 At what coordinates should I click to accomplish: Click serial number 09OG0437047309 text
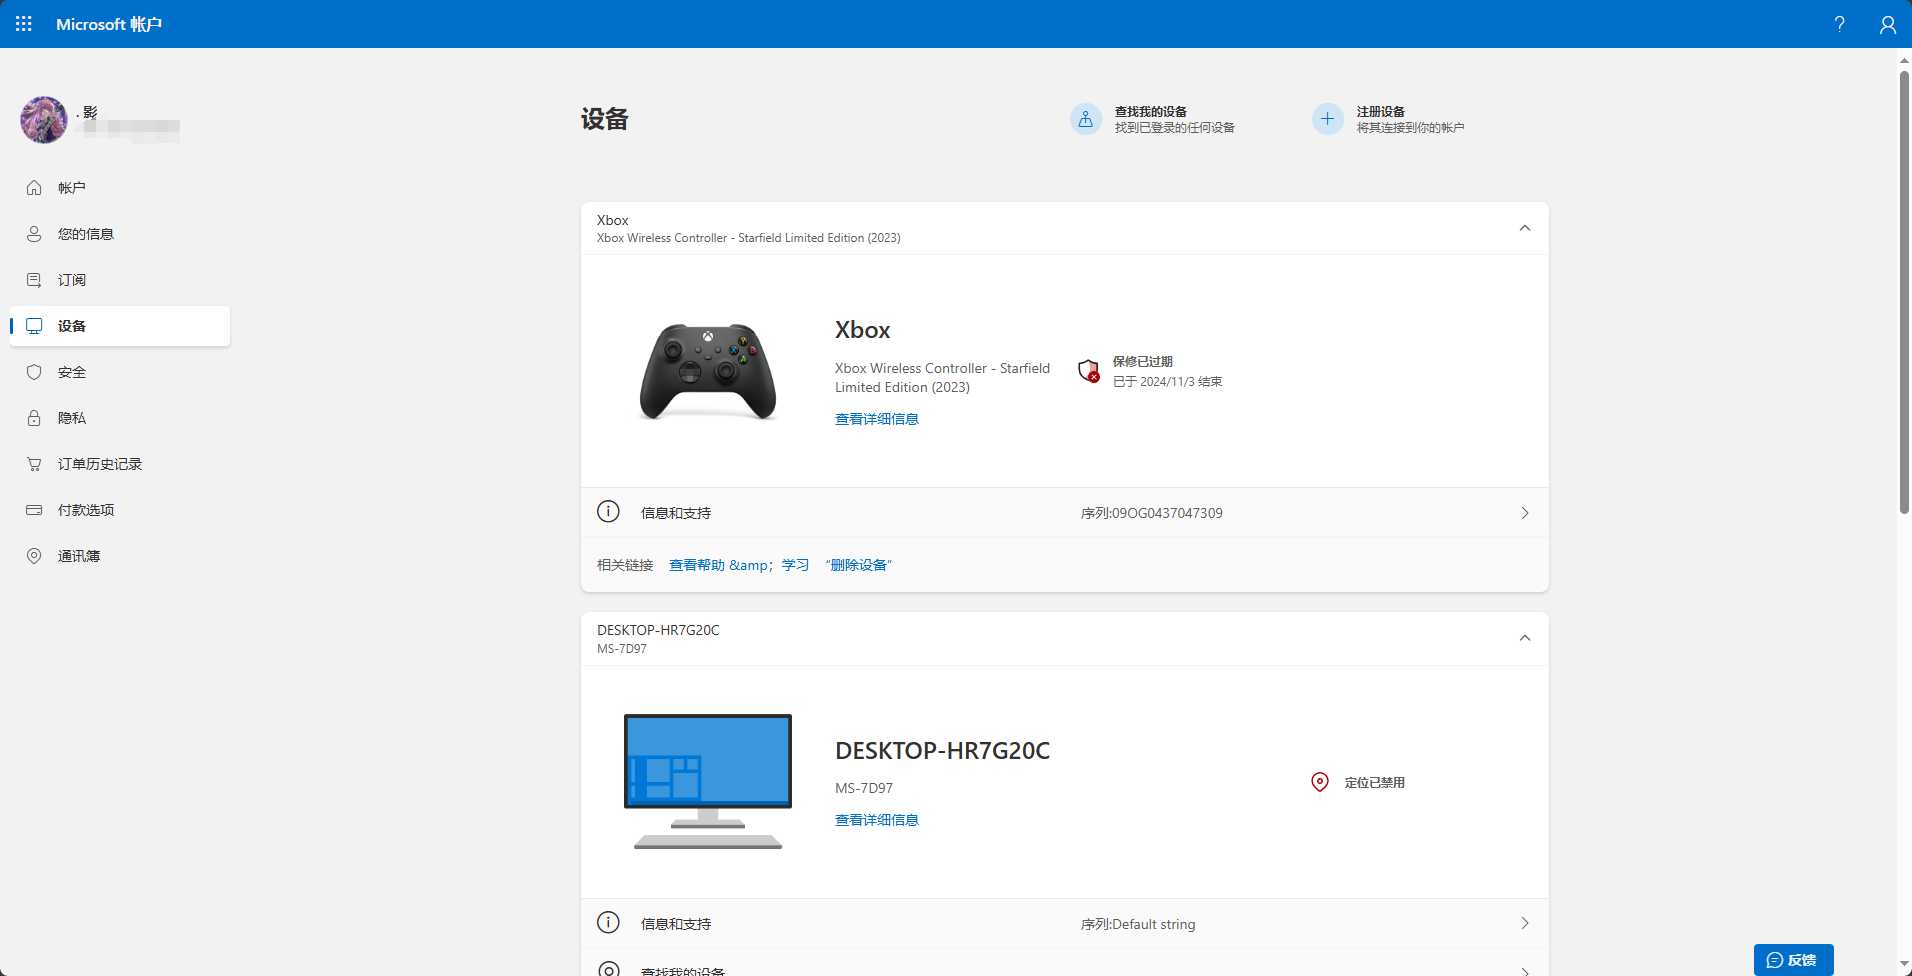(x=1167, y=513)
